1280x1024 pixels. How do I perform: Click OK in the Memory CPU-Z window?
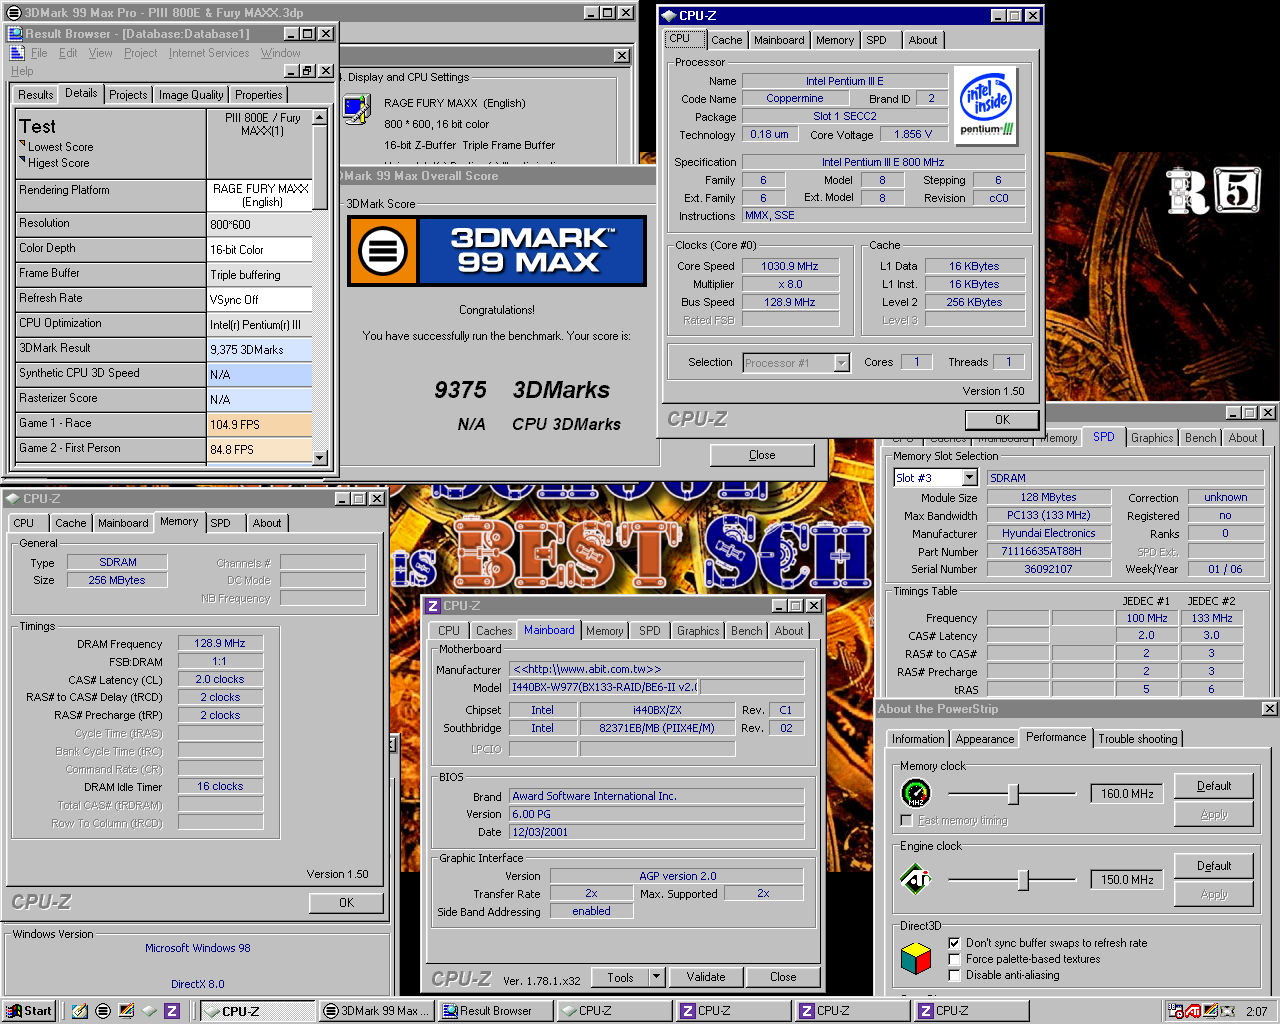coord(346,903)
